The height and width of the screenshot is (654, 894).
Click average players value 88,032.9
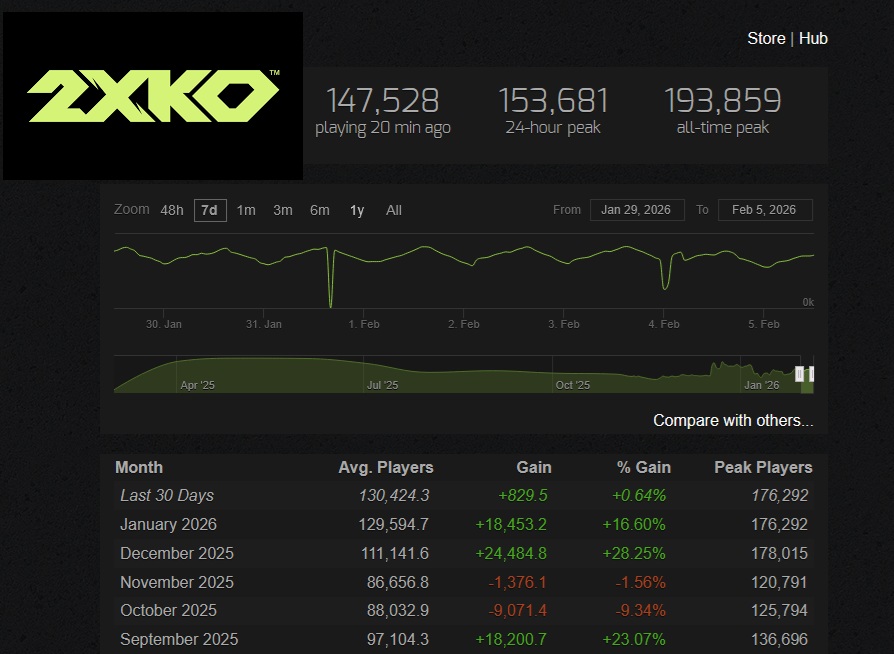pyautogui.click(x=398, y=611)
